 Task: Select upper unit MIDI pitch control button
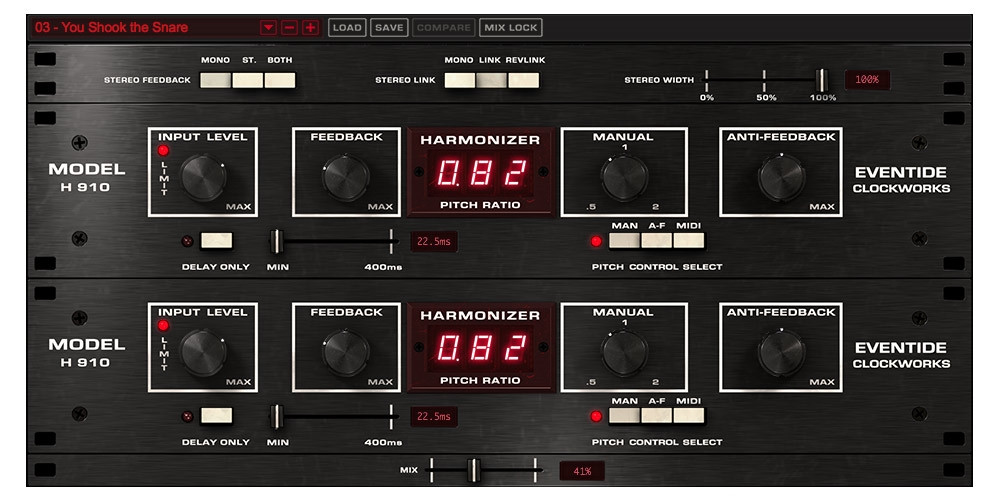(689, 241)
